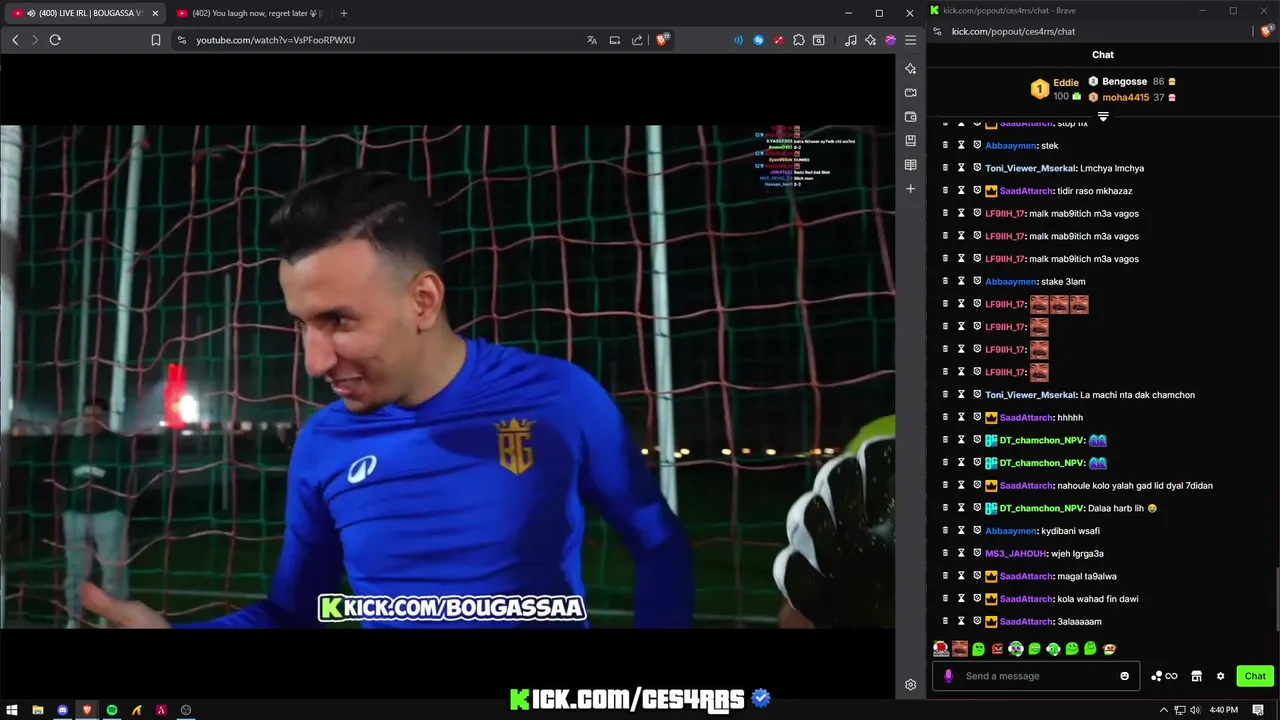
Task: Delete the 'stek' message by Abbaaymen
Action: click(x=945, y=145)
